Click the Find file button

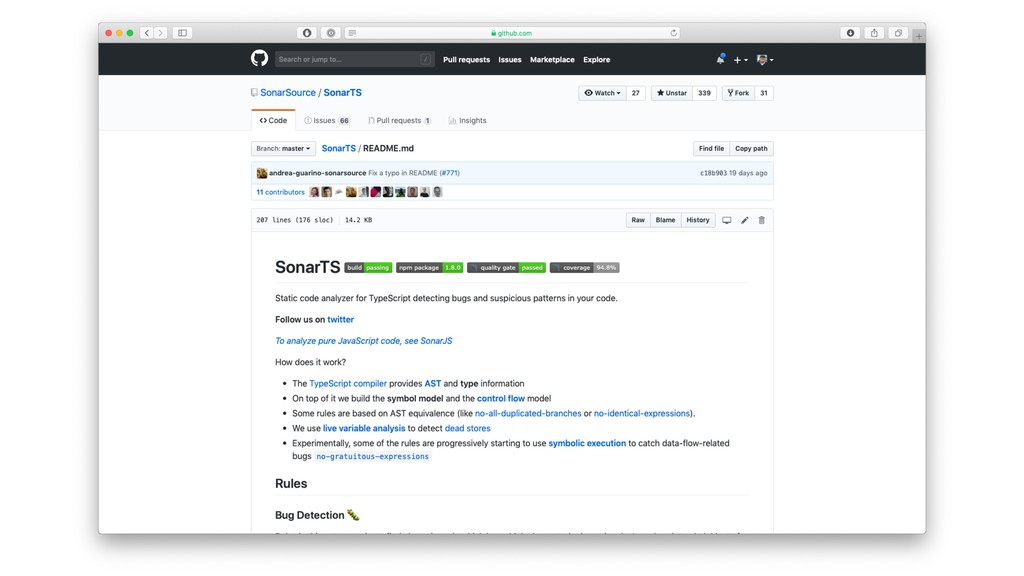pos(711,148)
